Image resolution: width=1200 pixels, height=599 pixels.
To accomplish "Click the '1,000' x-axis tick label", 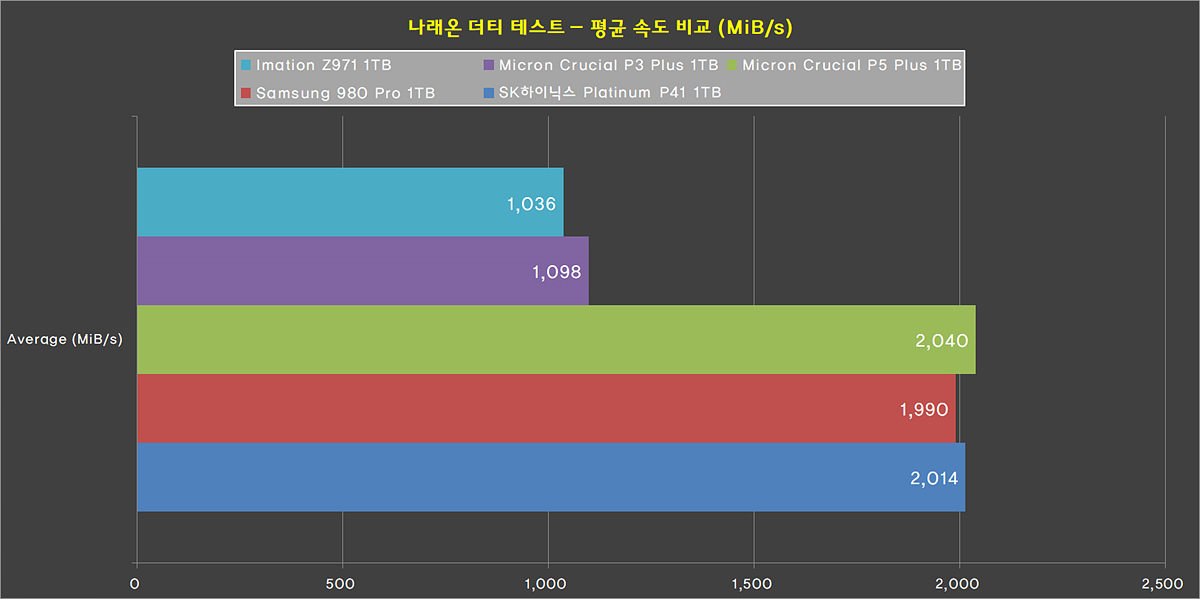I will [548, 582].
